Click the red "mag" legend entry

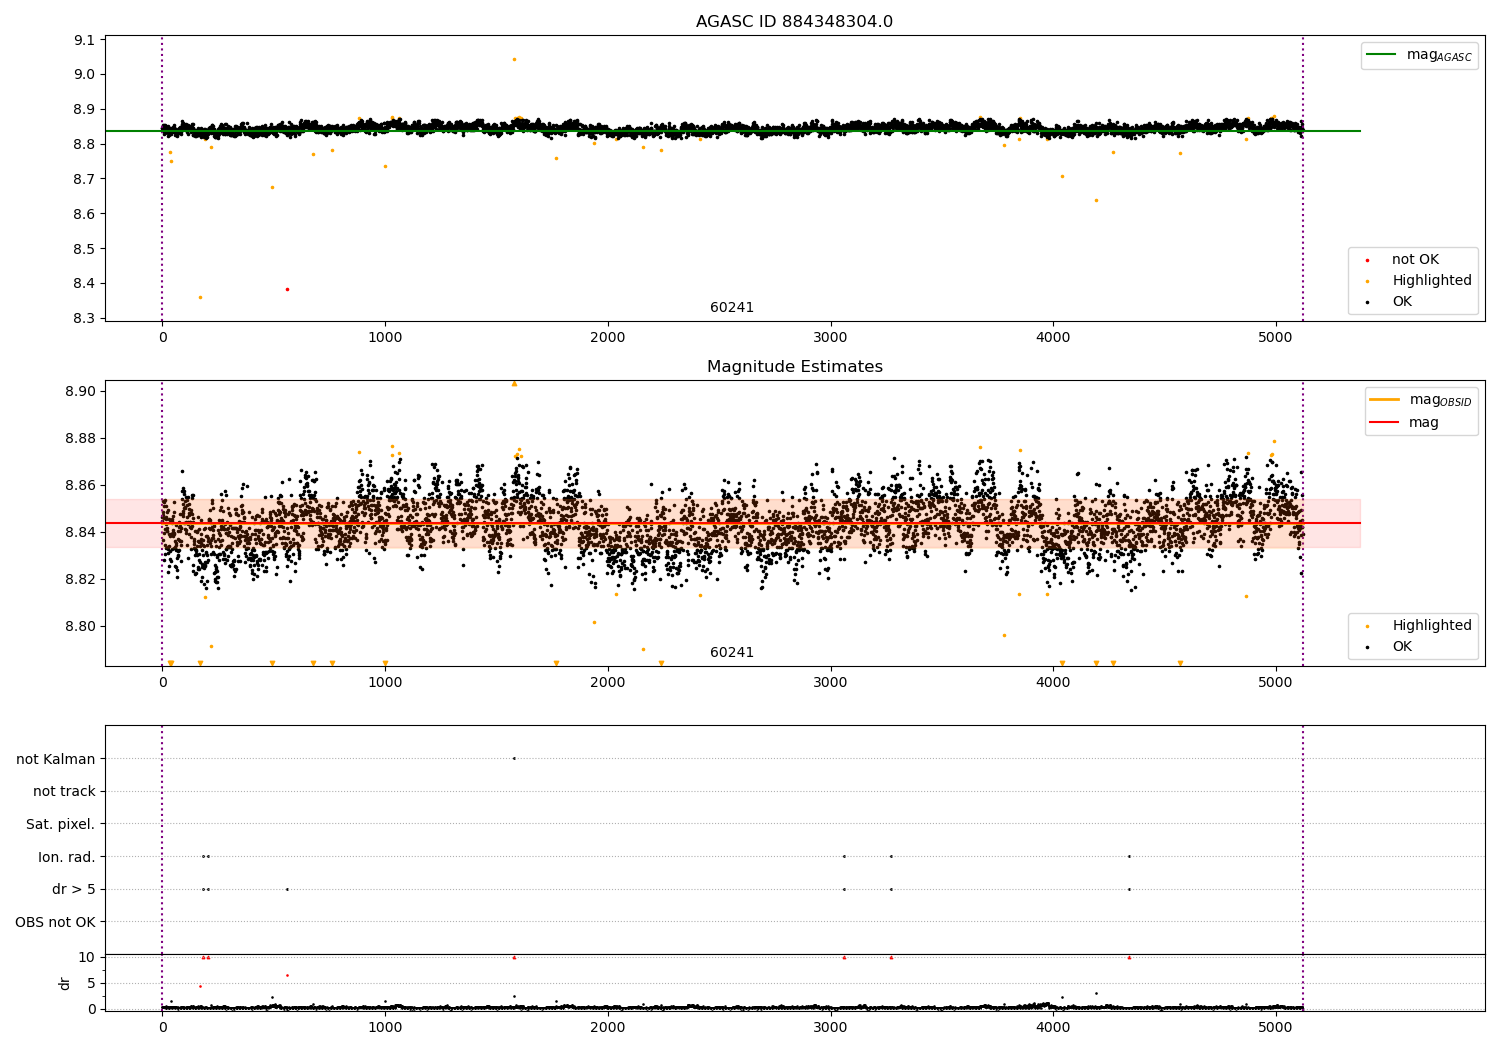pyautogui.click(x=1404, y=423)
